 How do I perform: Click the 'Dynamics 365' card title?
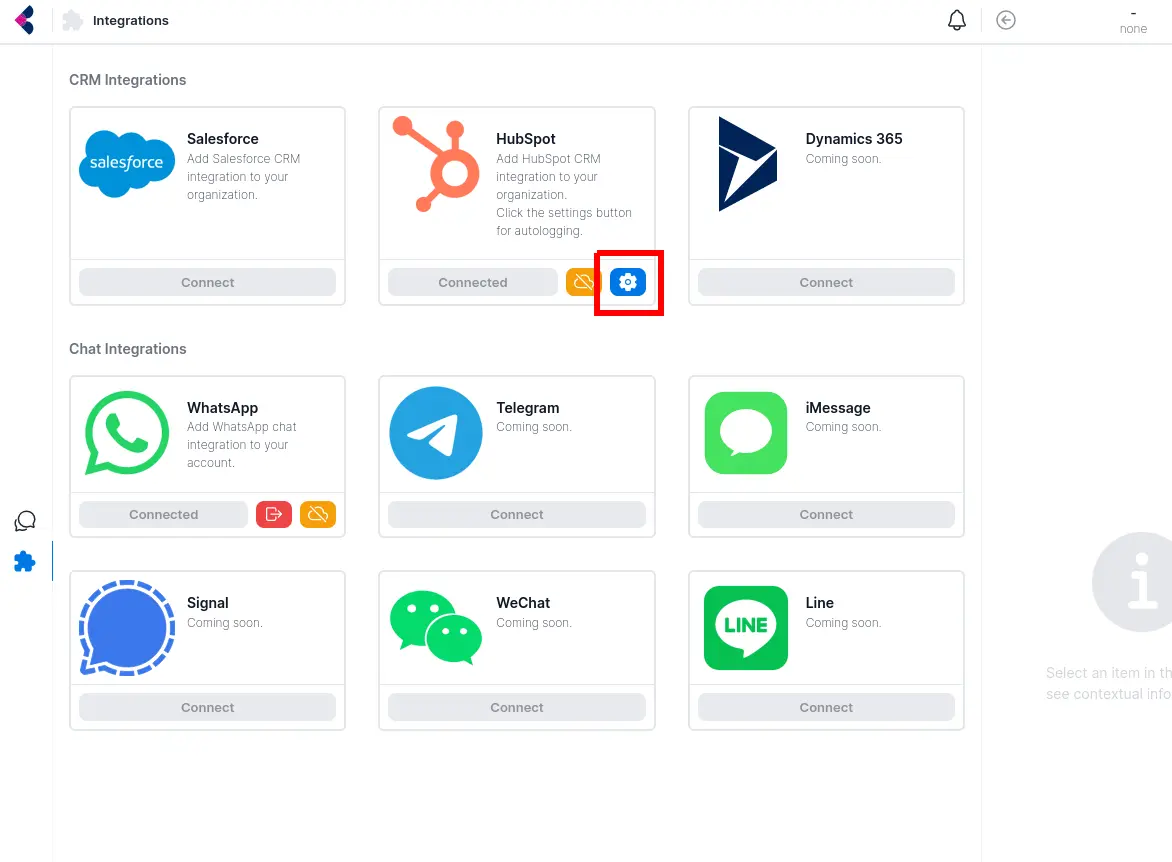click(x=854, y=138)
